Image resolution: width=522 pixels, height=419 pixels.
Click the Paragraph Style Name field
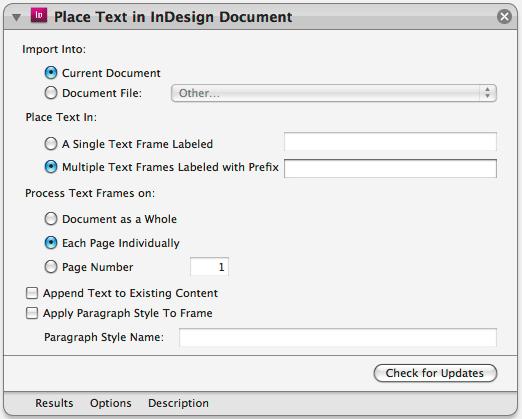(338, 337)
